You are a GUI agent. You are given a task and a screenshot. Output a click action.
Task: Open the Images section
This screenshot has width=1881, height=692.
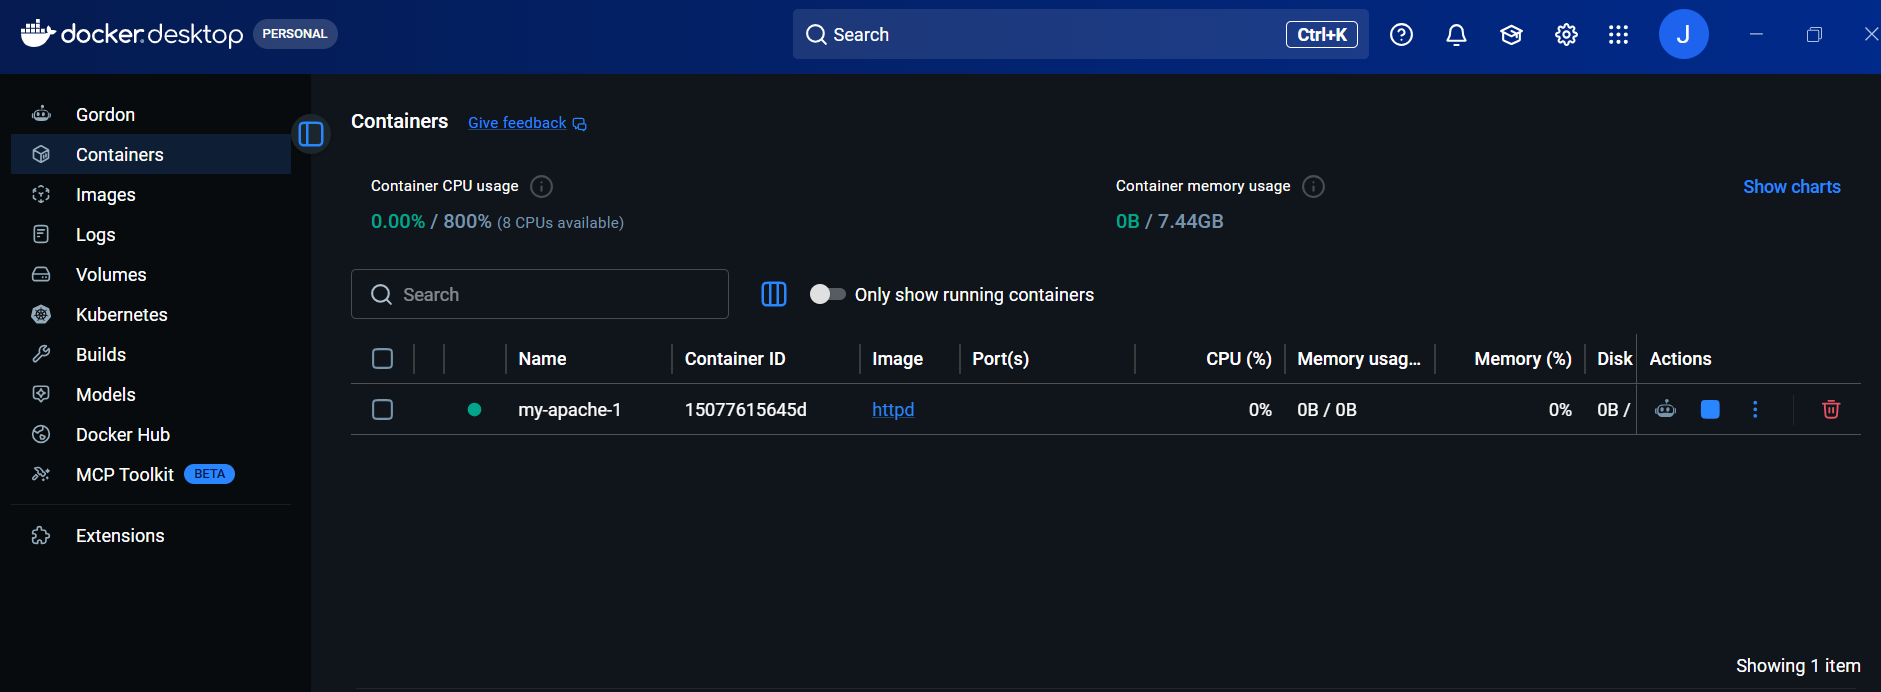click(x=150, y=194)
